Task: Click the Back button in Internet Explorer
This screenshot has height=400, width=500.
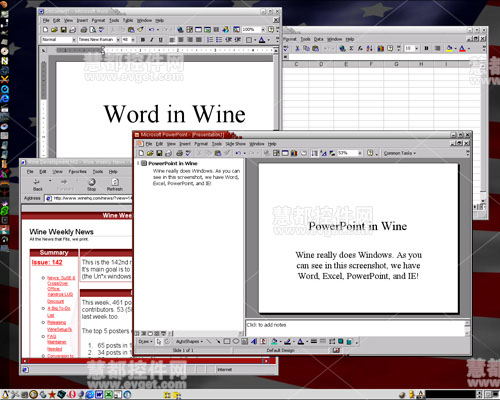Action: [x=37, y=184]
